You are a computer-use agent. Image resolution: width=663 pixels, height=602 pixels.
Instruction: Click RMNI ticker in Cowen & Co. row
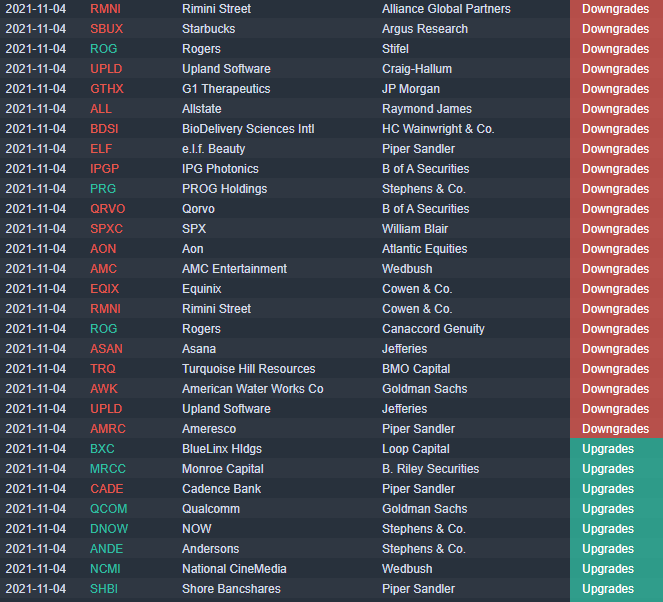(105, 309)
